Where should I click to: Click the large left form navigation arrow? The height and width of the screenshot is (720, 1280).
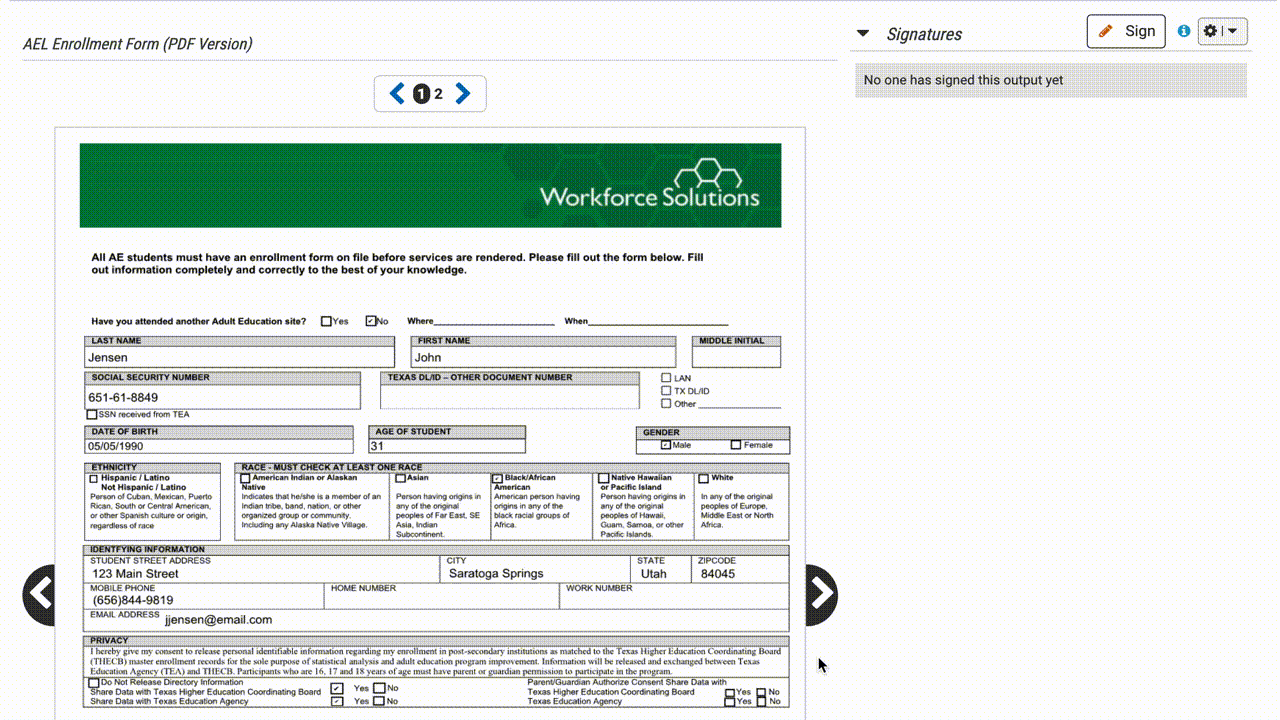click(40, 594)
